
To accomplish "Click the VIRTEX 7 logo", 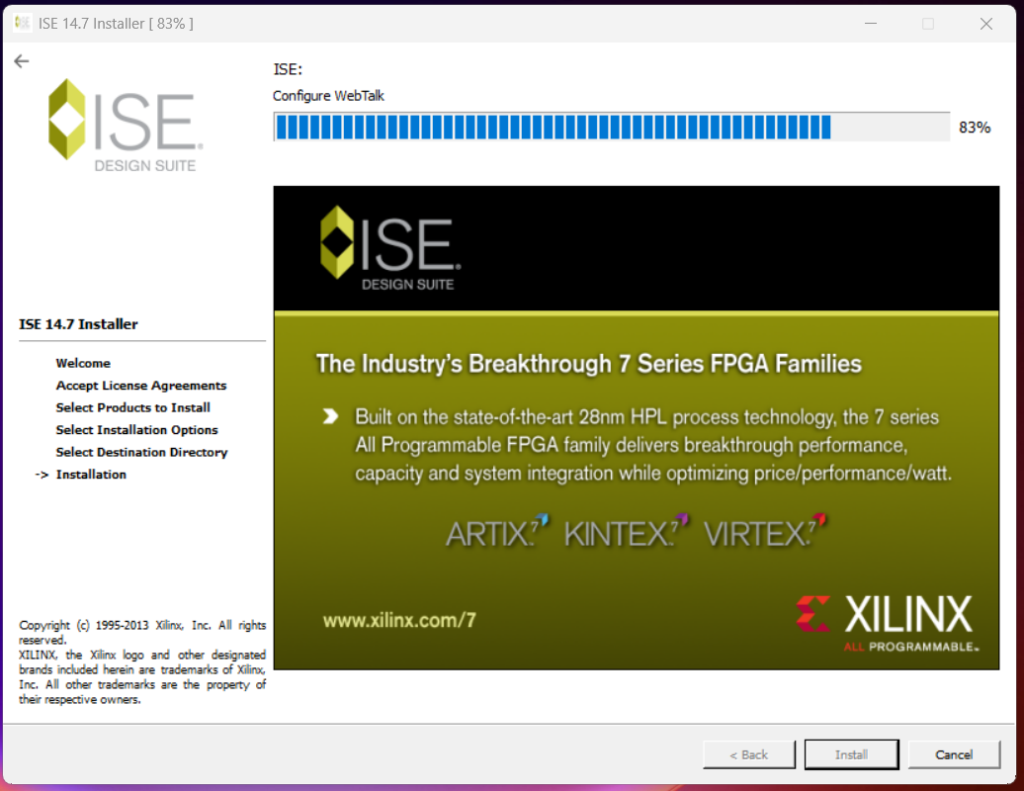I will tap(765, 532).
